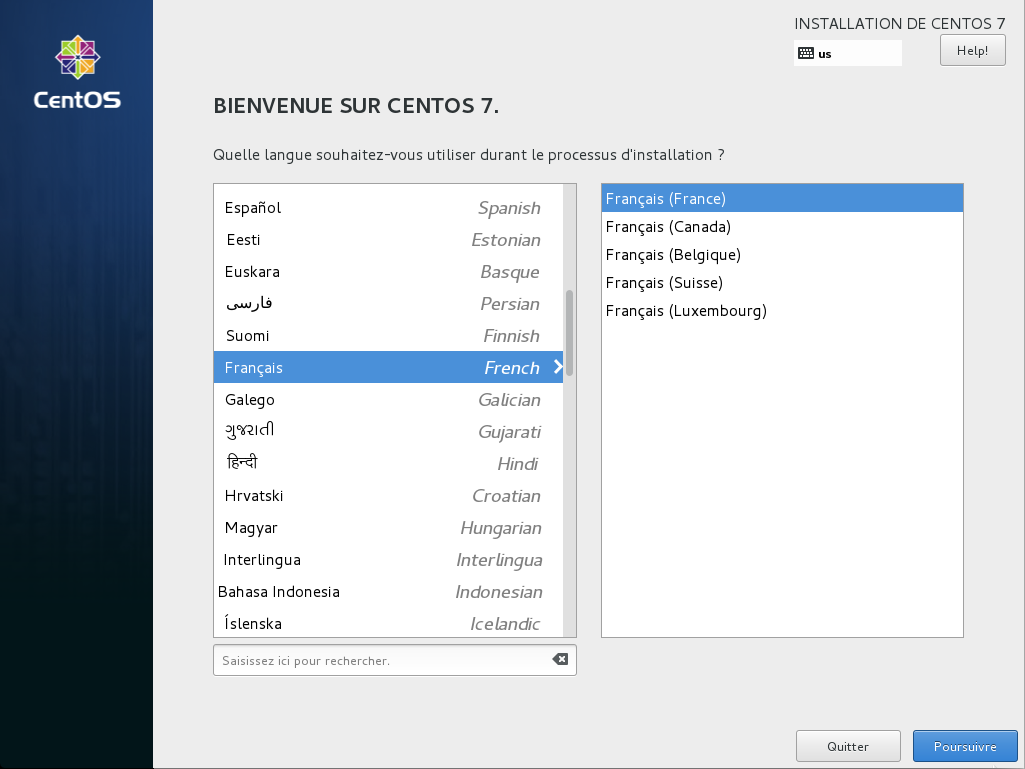Screen dimensions: 1025x769
Task: Open the us keyboard layout indicator
Action: coord(848,53)
